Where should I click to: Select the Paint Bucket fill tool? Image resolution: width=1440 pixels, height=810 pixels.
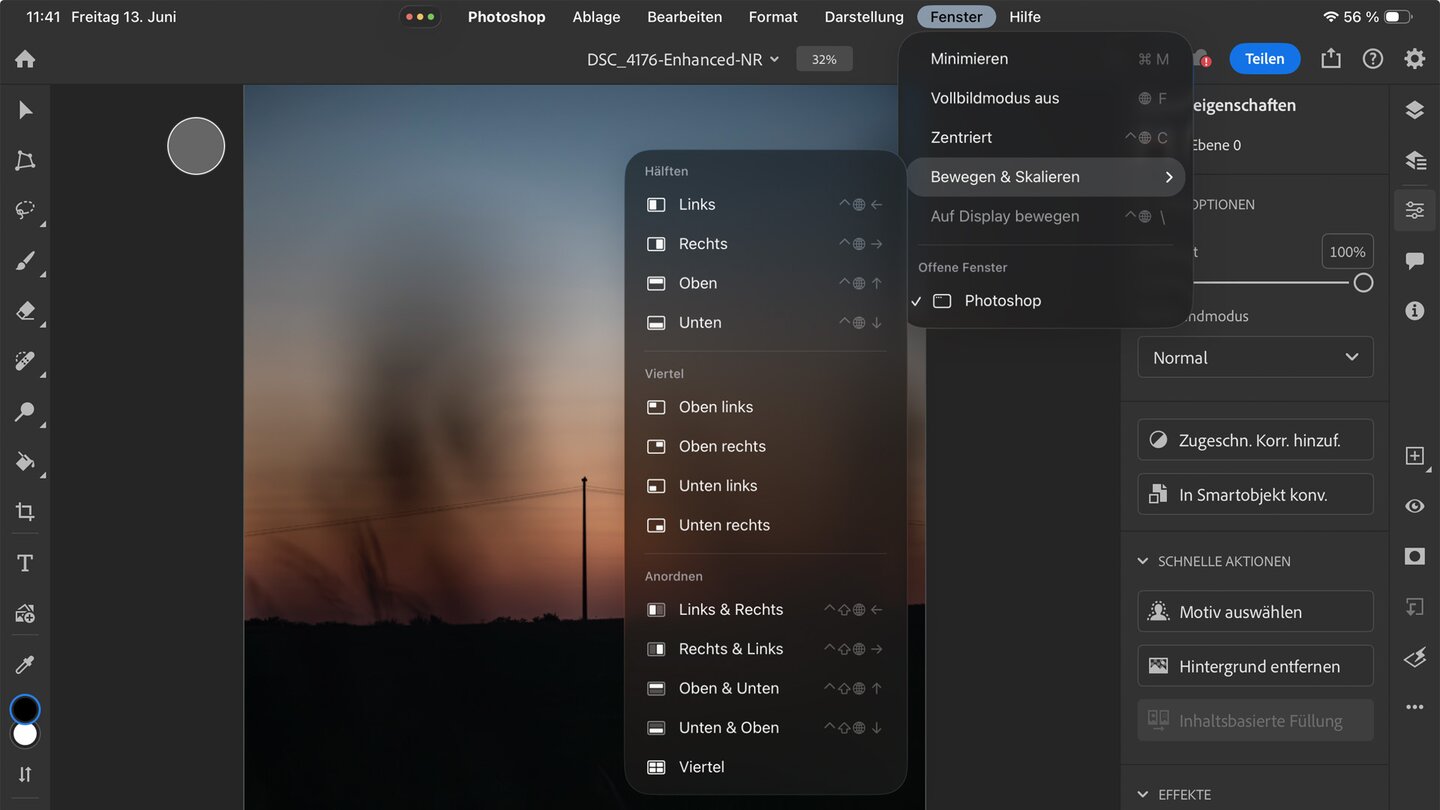tap(25, 461)
